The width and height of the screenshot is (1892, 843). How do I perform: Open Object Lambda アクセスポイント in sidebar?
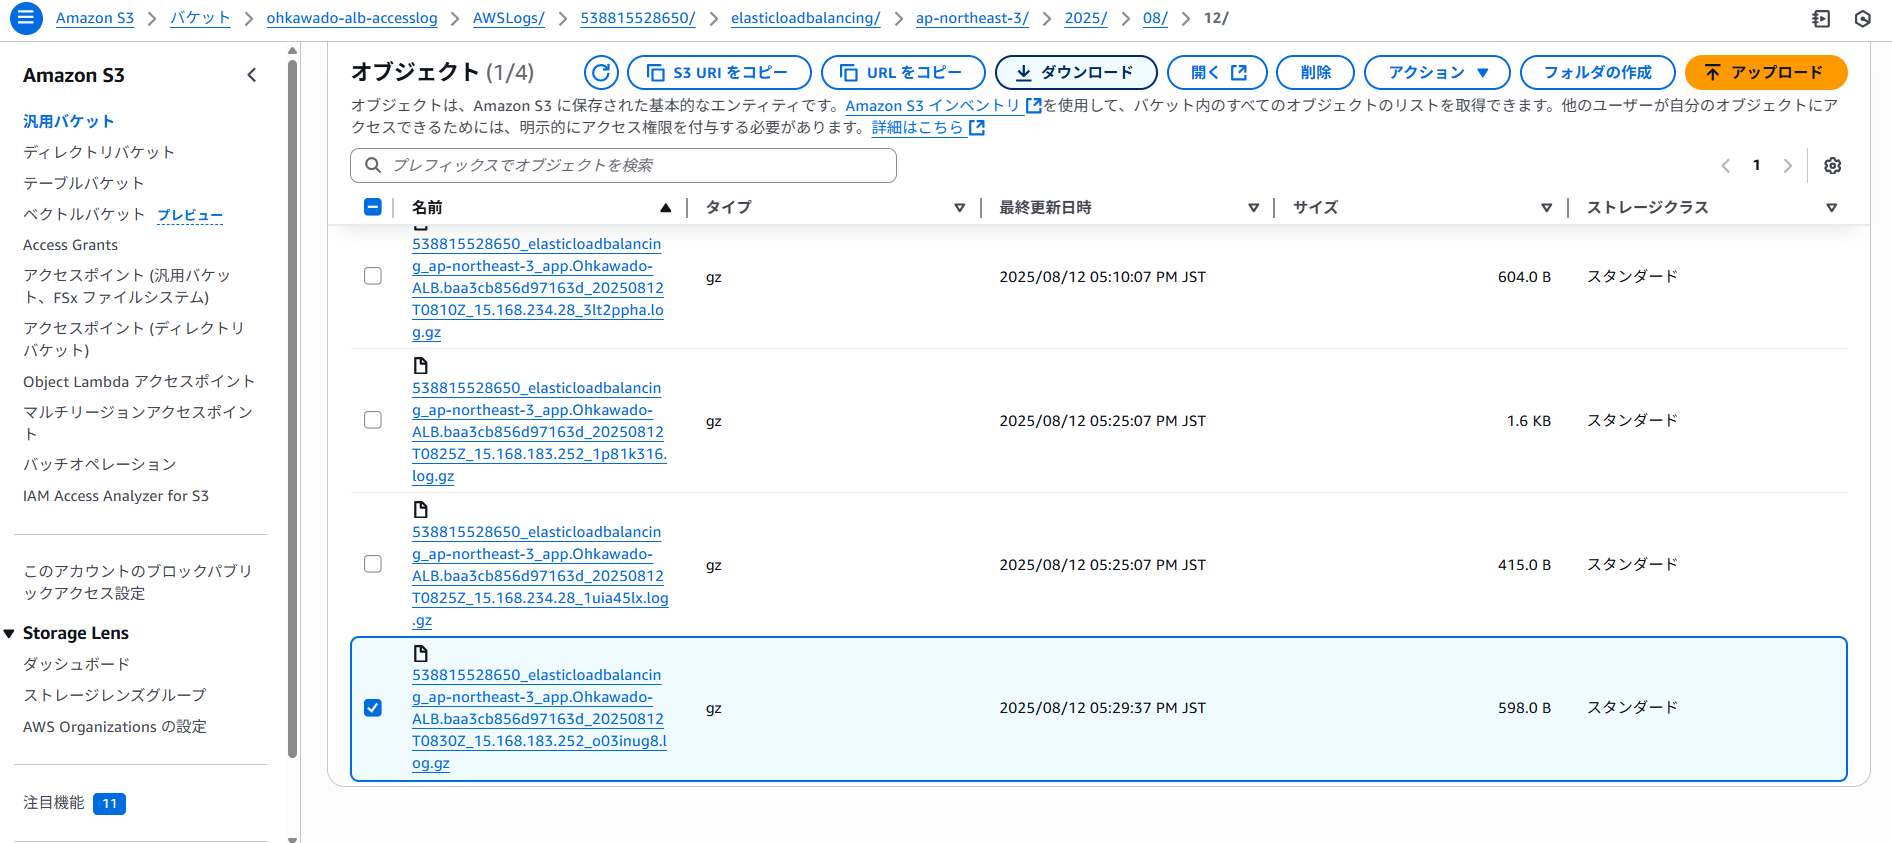point(139,381)
